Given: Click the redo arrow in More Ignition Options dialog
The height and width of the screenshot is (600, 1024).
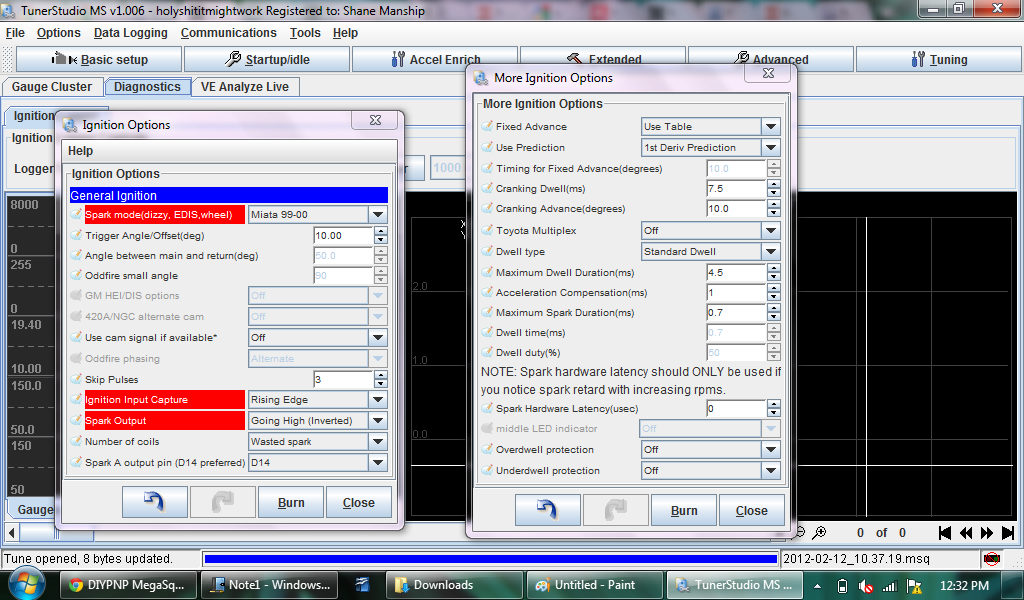Looking at the screenshot, I should [x=615, y=510].
